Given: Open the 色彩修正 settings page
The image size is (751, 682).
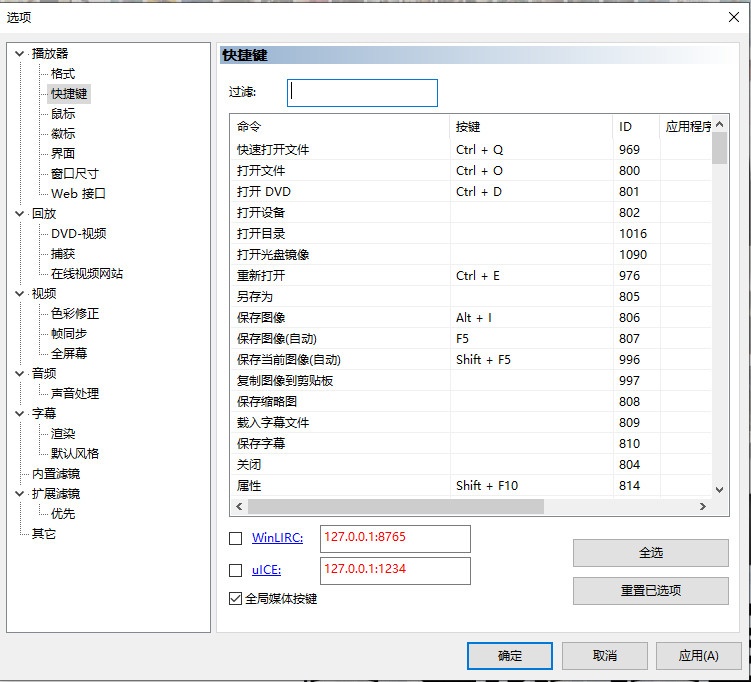Looking at the screenshot, I should coord(75,314).
